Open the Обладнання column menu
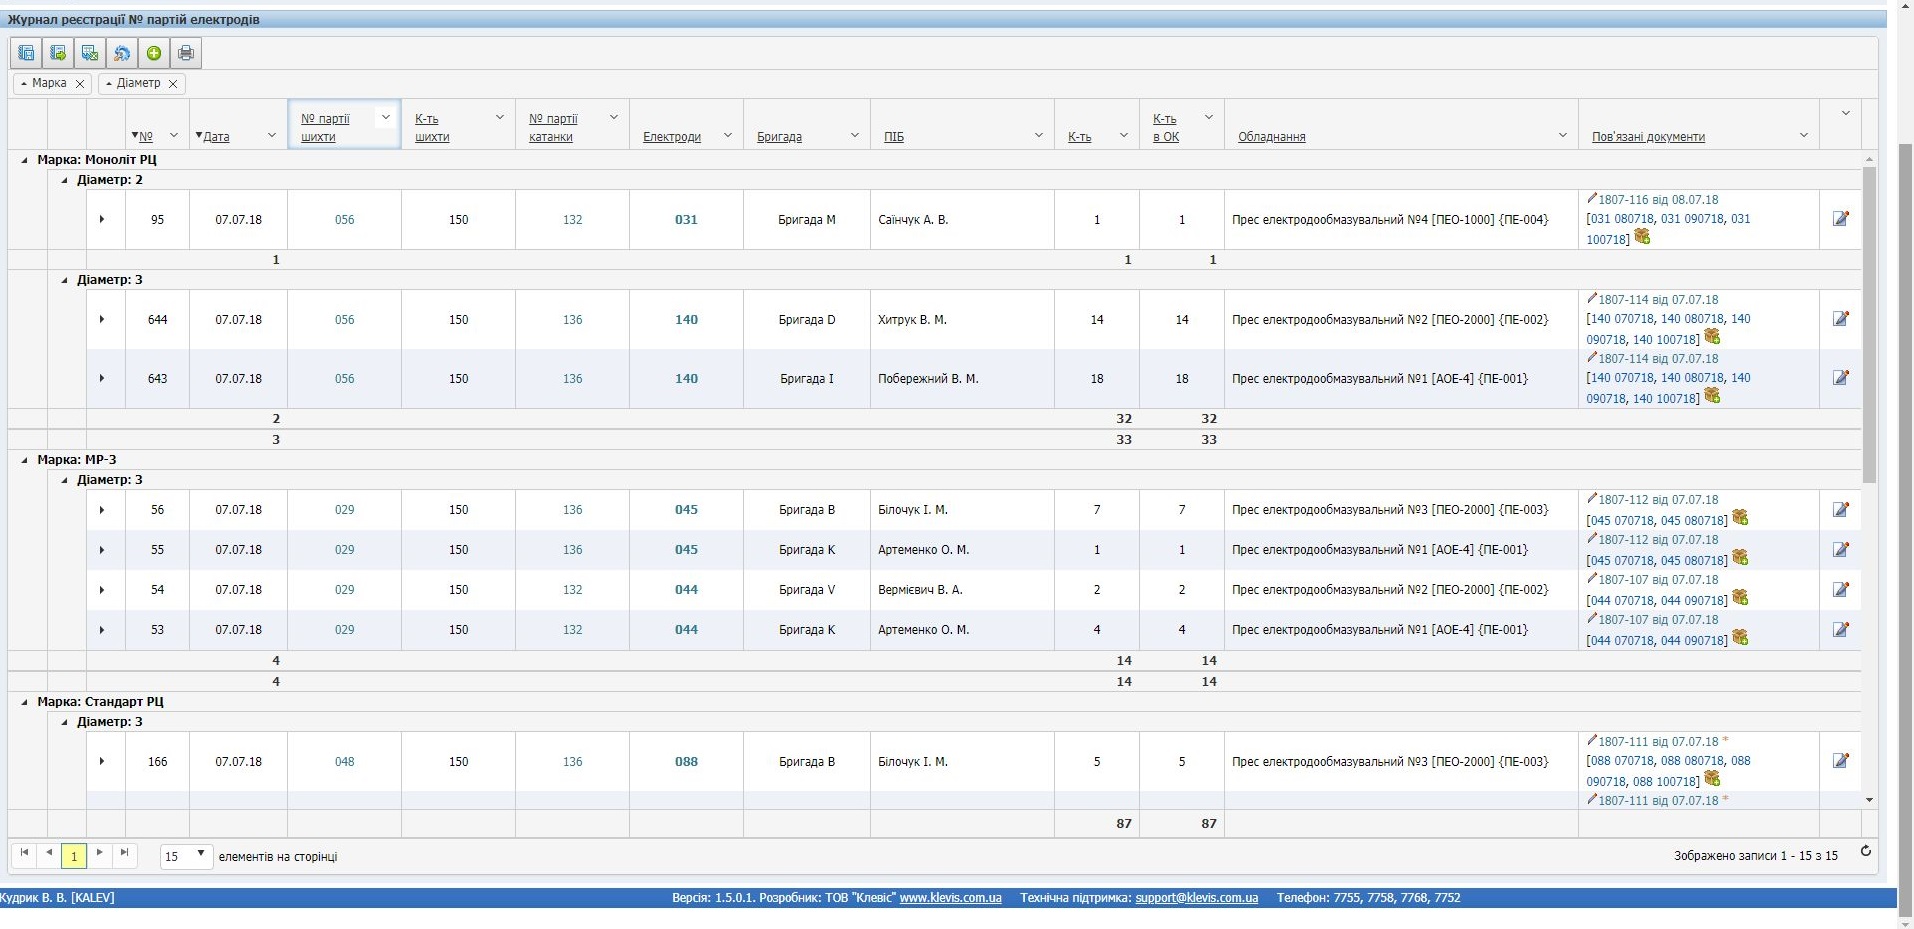Viewport: 1914px width, 929px height. pyautogui.click(x=1562, y=136)
